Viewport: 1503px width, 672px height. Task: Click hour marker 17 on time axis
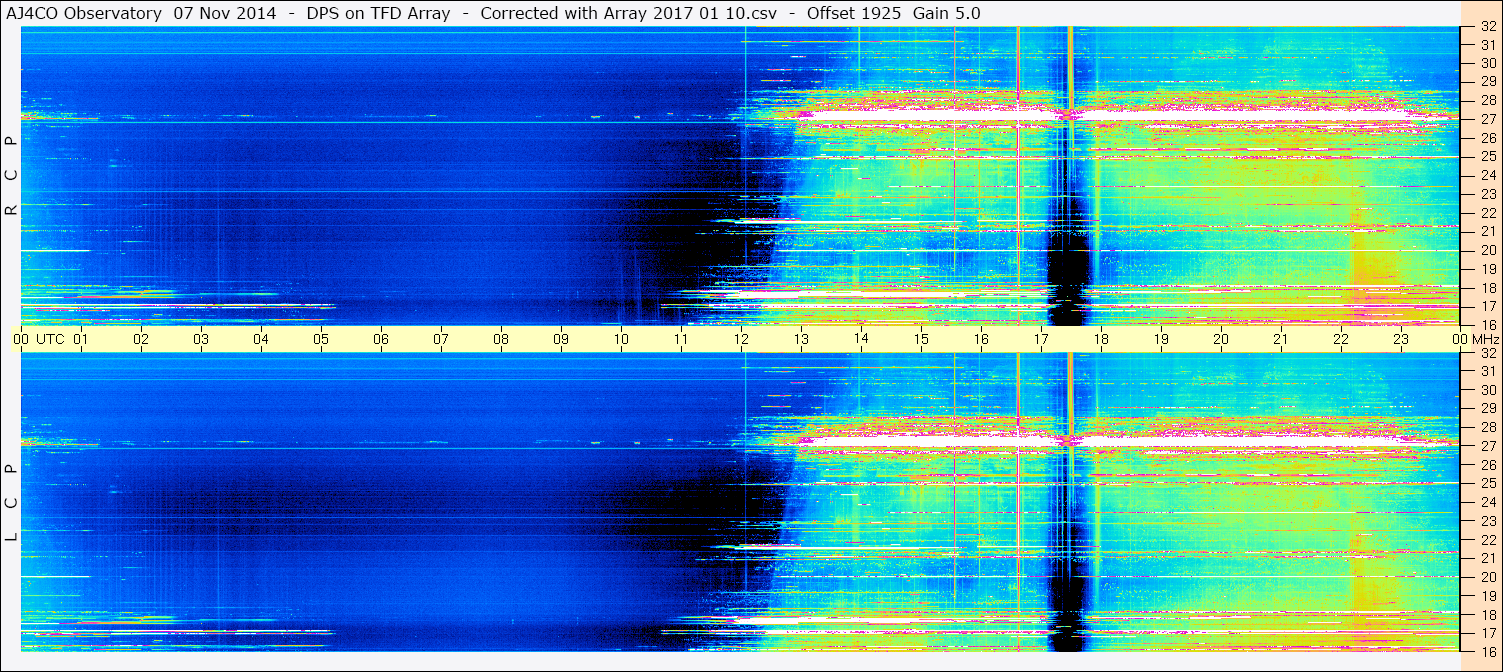point(1041,339)
